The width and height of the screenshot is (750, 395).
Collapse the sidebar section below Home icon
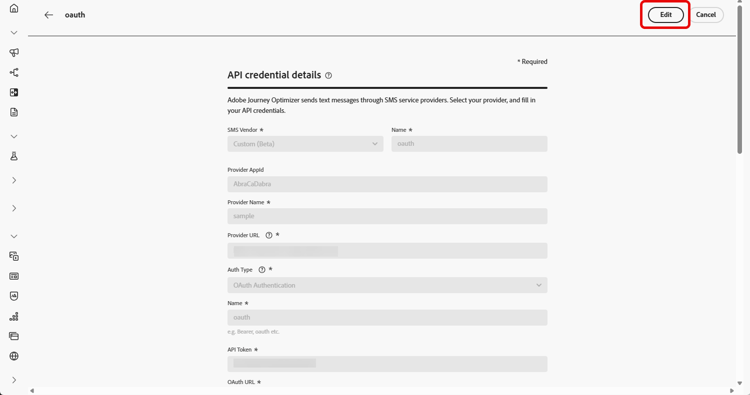(x=14, y=33)
